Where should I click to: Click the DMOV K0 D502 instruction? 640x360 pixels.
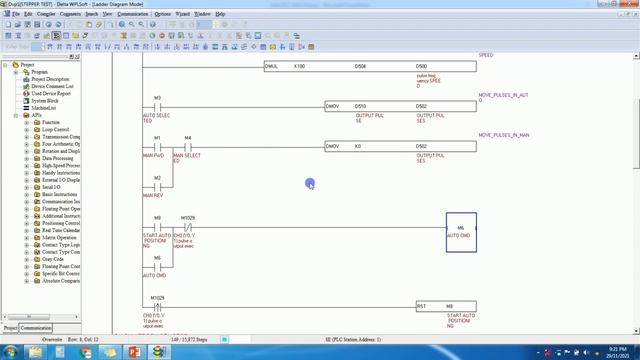[x=400, y=146]
